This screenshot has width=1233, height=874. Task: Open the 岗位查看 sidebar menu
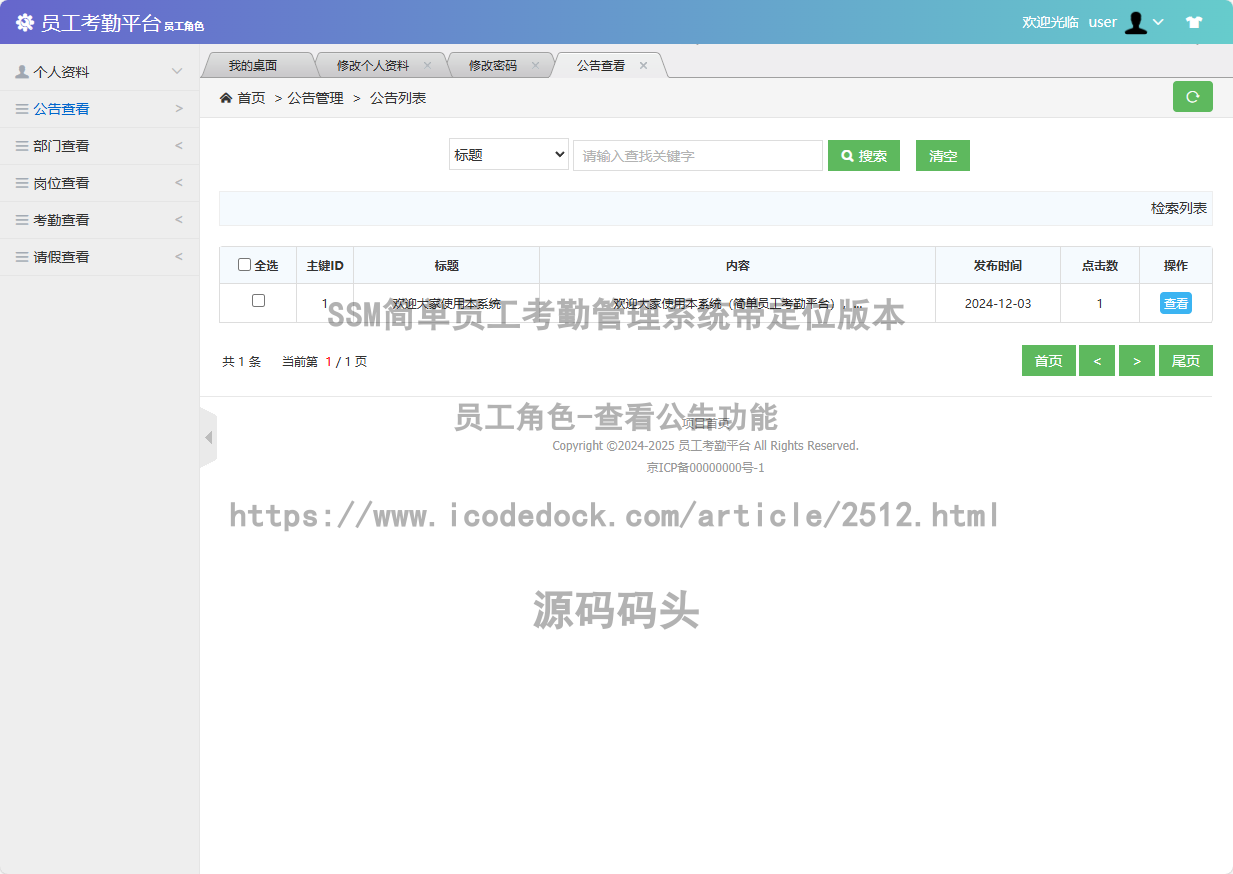tap(99, 183)
